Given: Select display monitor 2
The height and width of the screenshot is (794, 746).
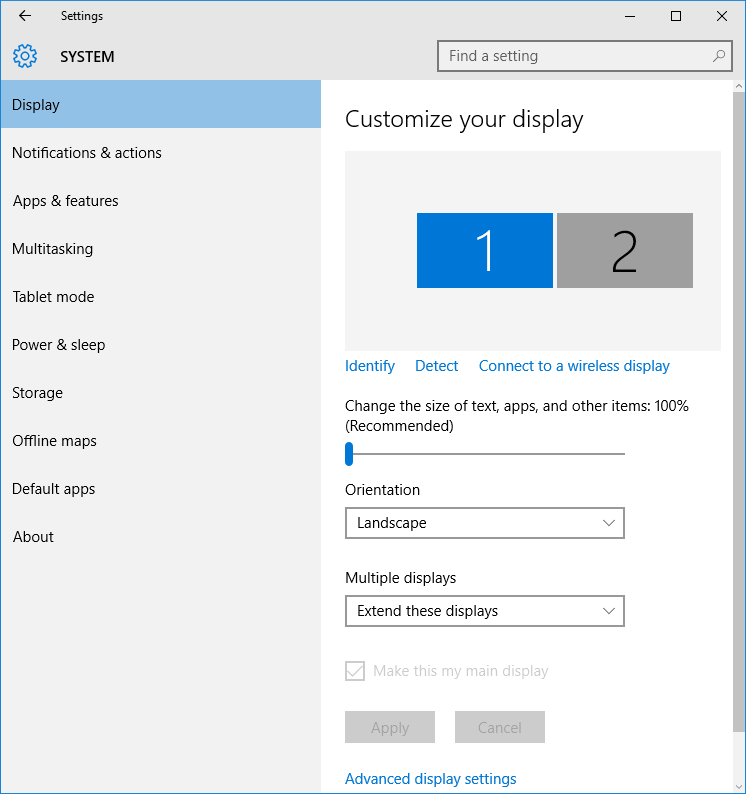Looking at the screenshot, I should pos(624,250).
